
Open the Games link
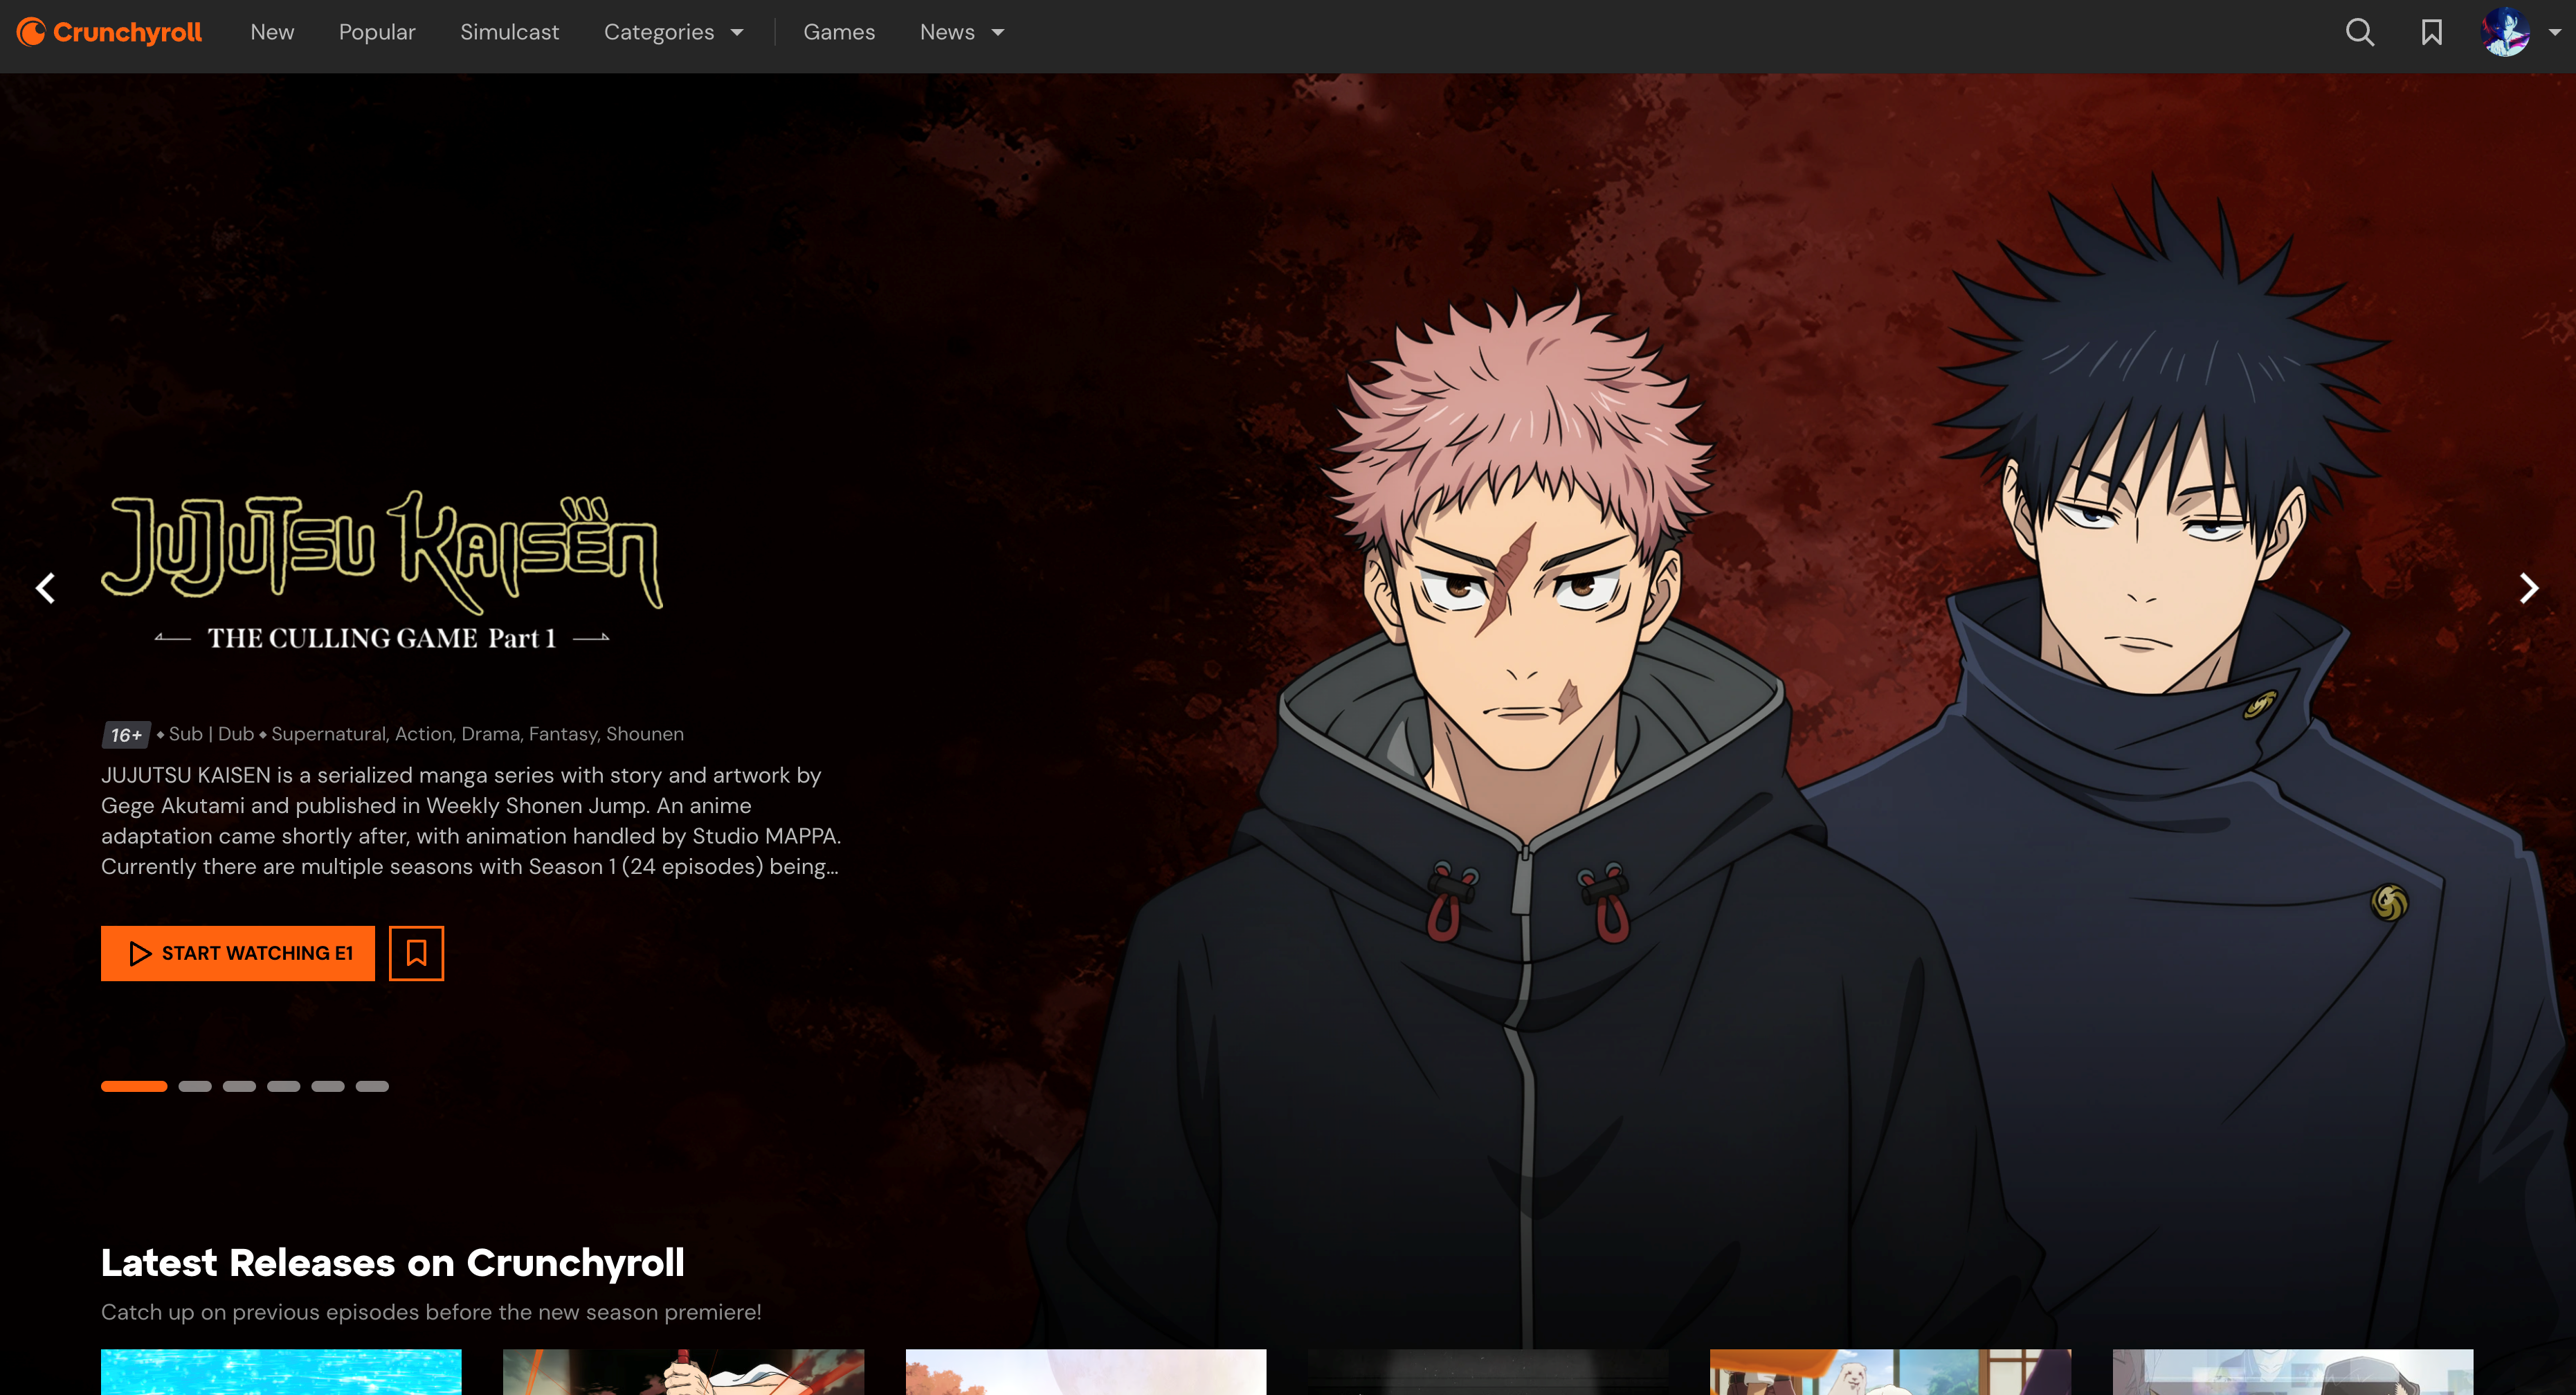(x=839, y=33)
